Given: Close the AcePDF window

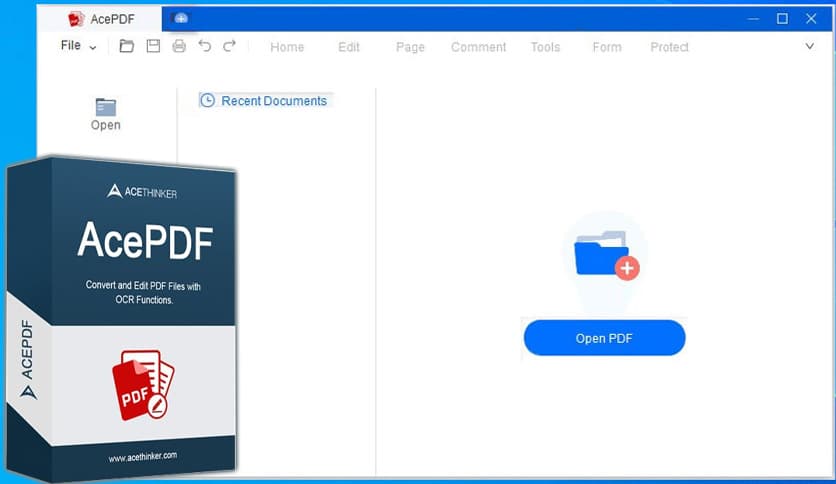Looking at the screenshot, I should pyautogui.click(x=811, y=19).
